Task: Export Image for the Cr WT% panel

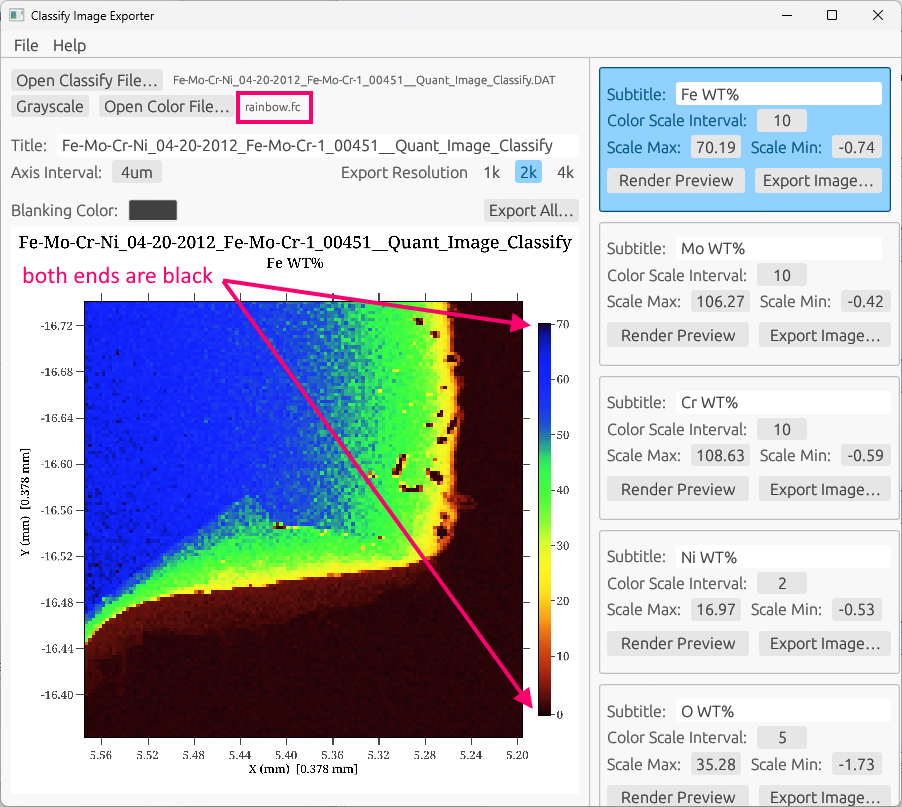Action: click(824, 489)
